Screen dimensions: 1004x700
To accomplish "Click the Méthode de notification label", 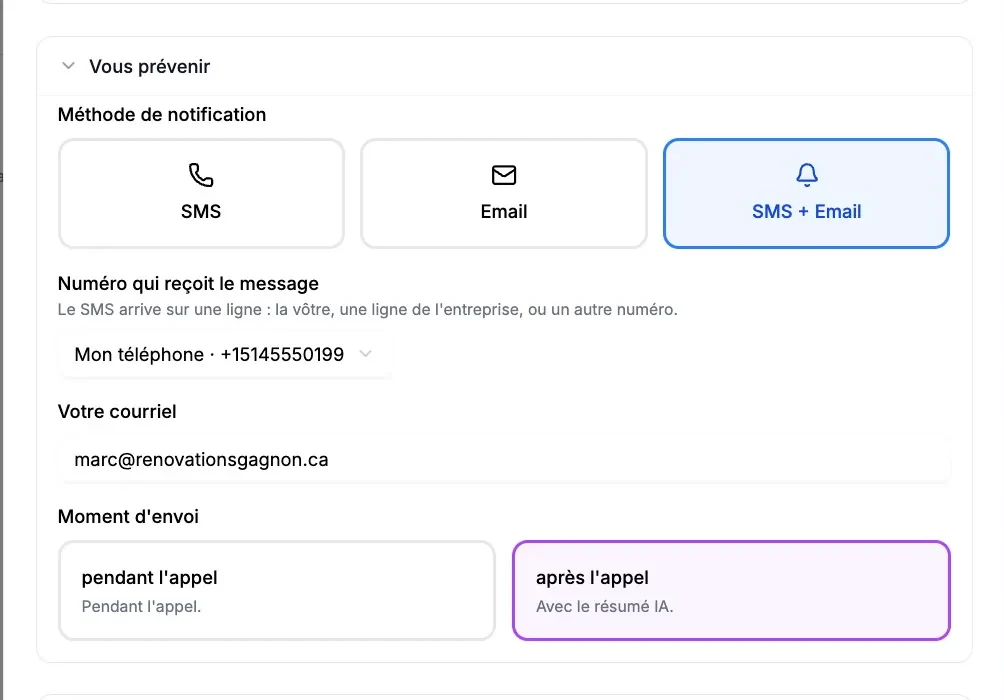I will point(162,115).
